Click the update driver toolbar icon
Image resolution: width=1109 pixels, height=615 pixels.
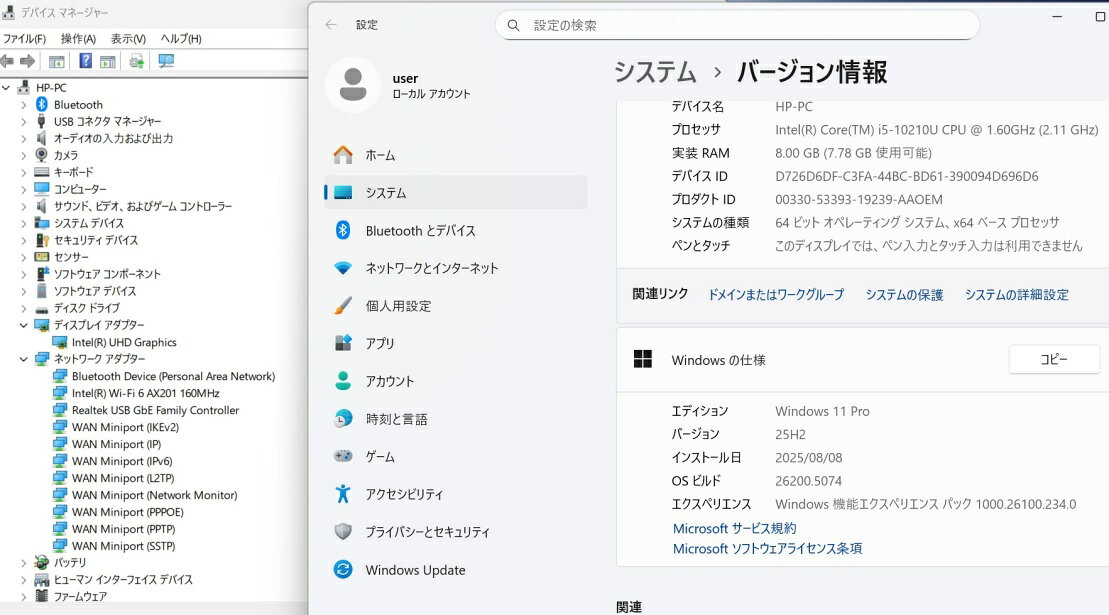[x=136, y=62]
